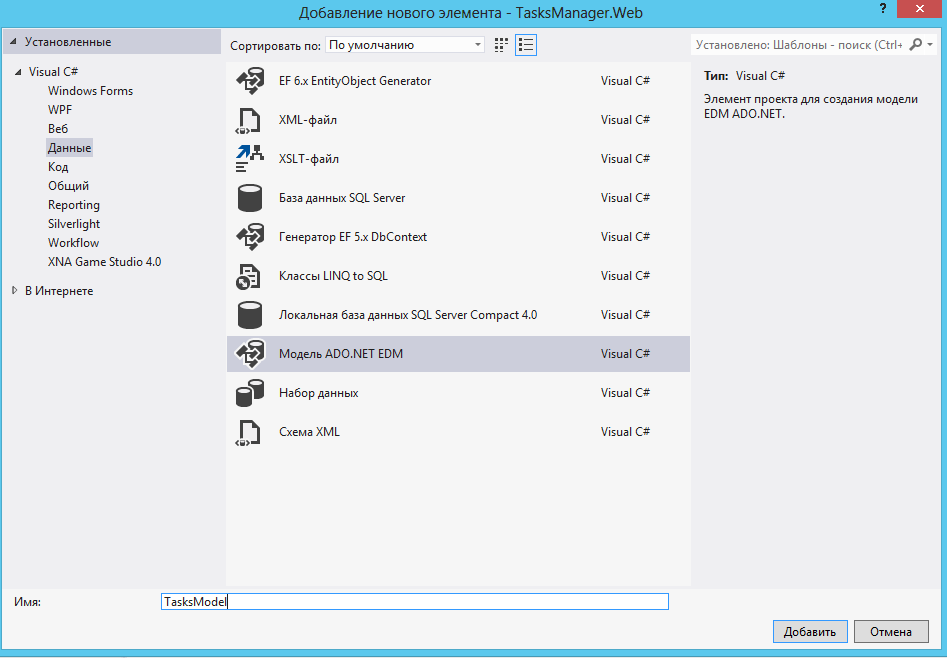This screenshot has width=947, height=658.
Task: Select the Silverlight category
Action: click(74, 224)
